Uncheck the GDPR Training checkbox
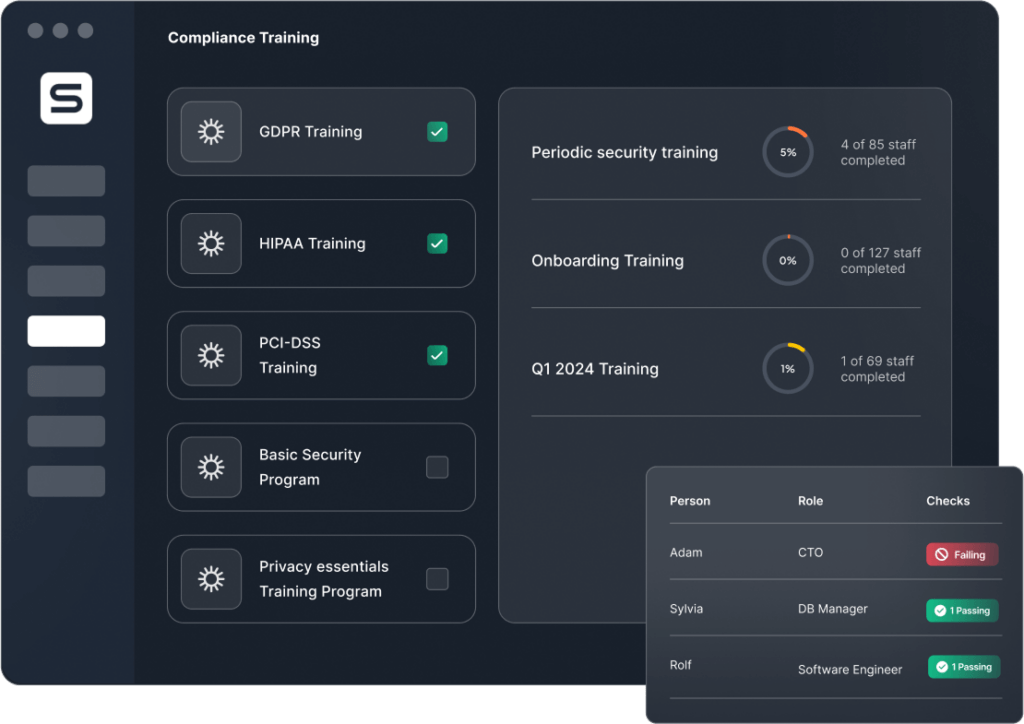 [x=437, y=131]
